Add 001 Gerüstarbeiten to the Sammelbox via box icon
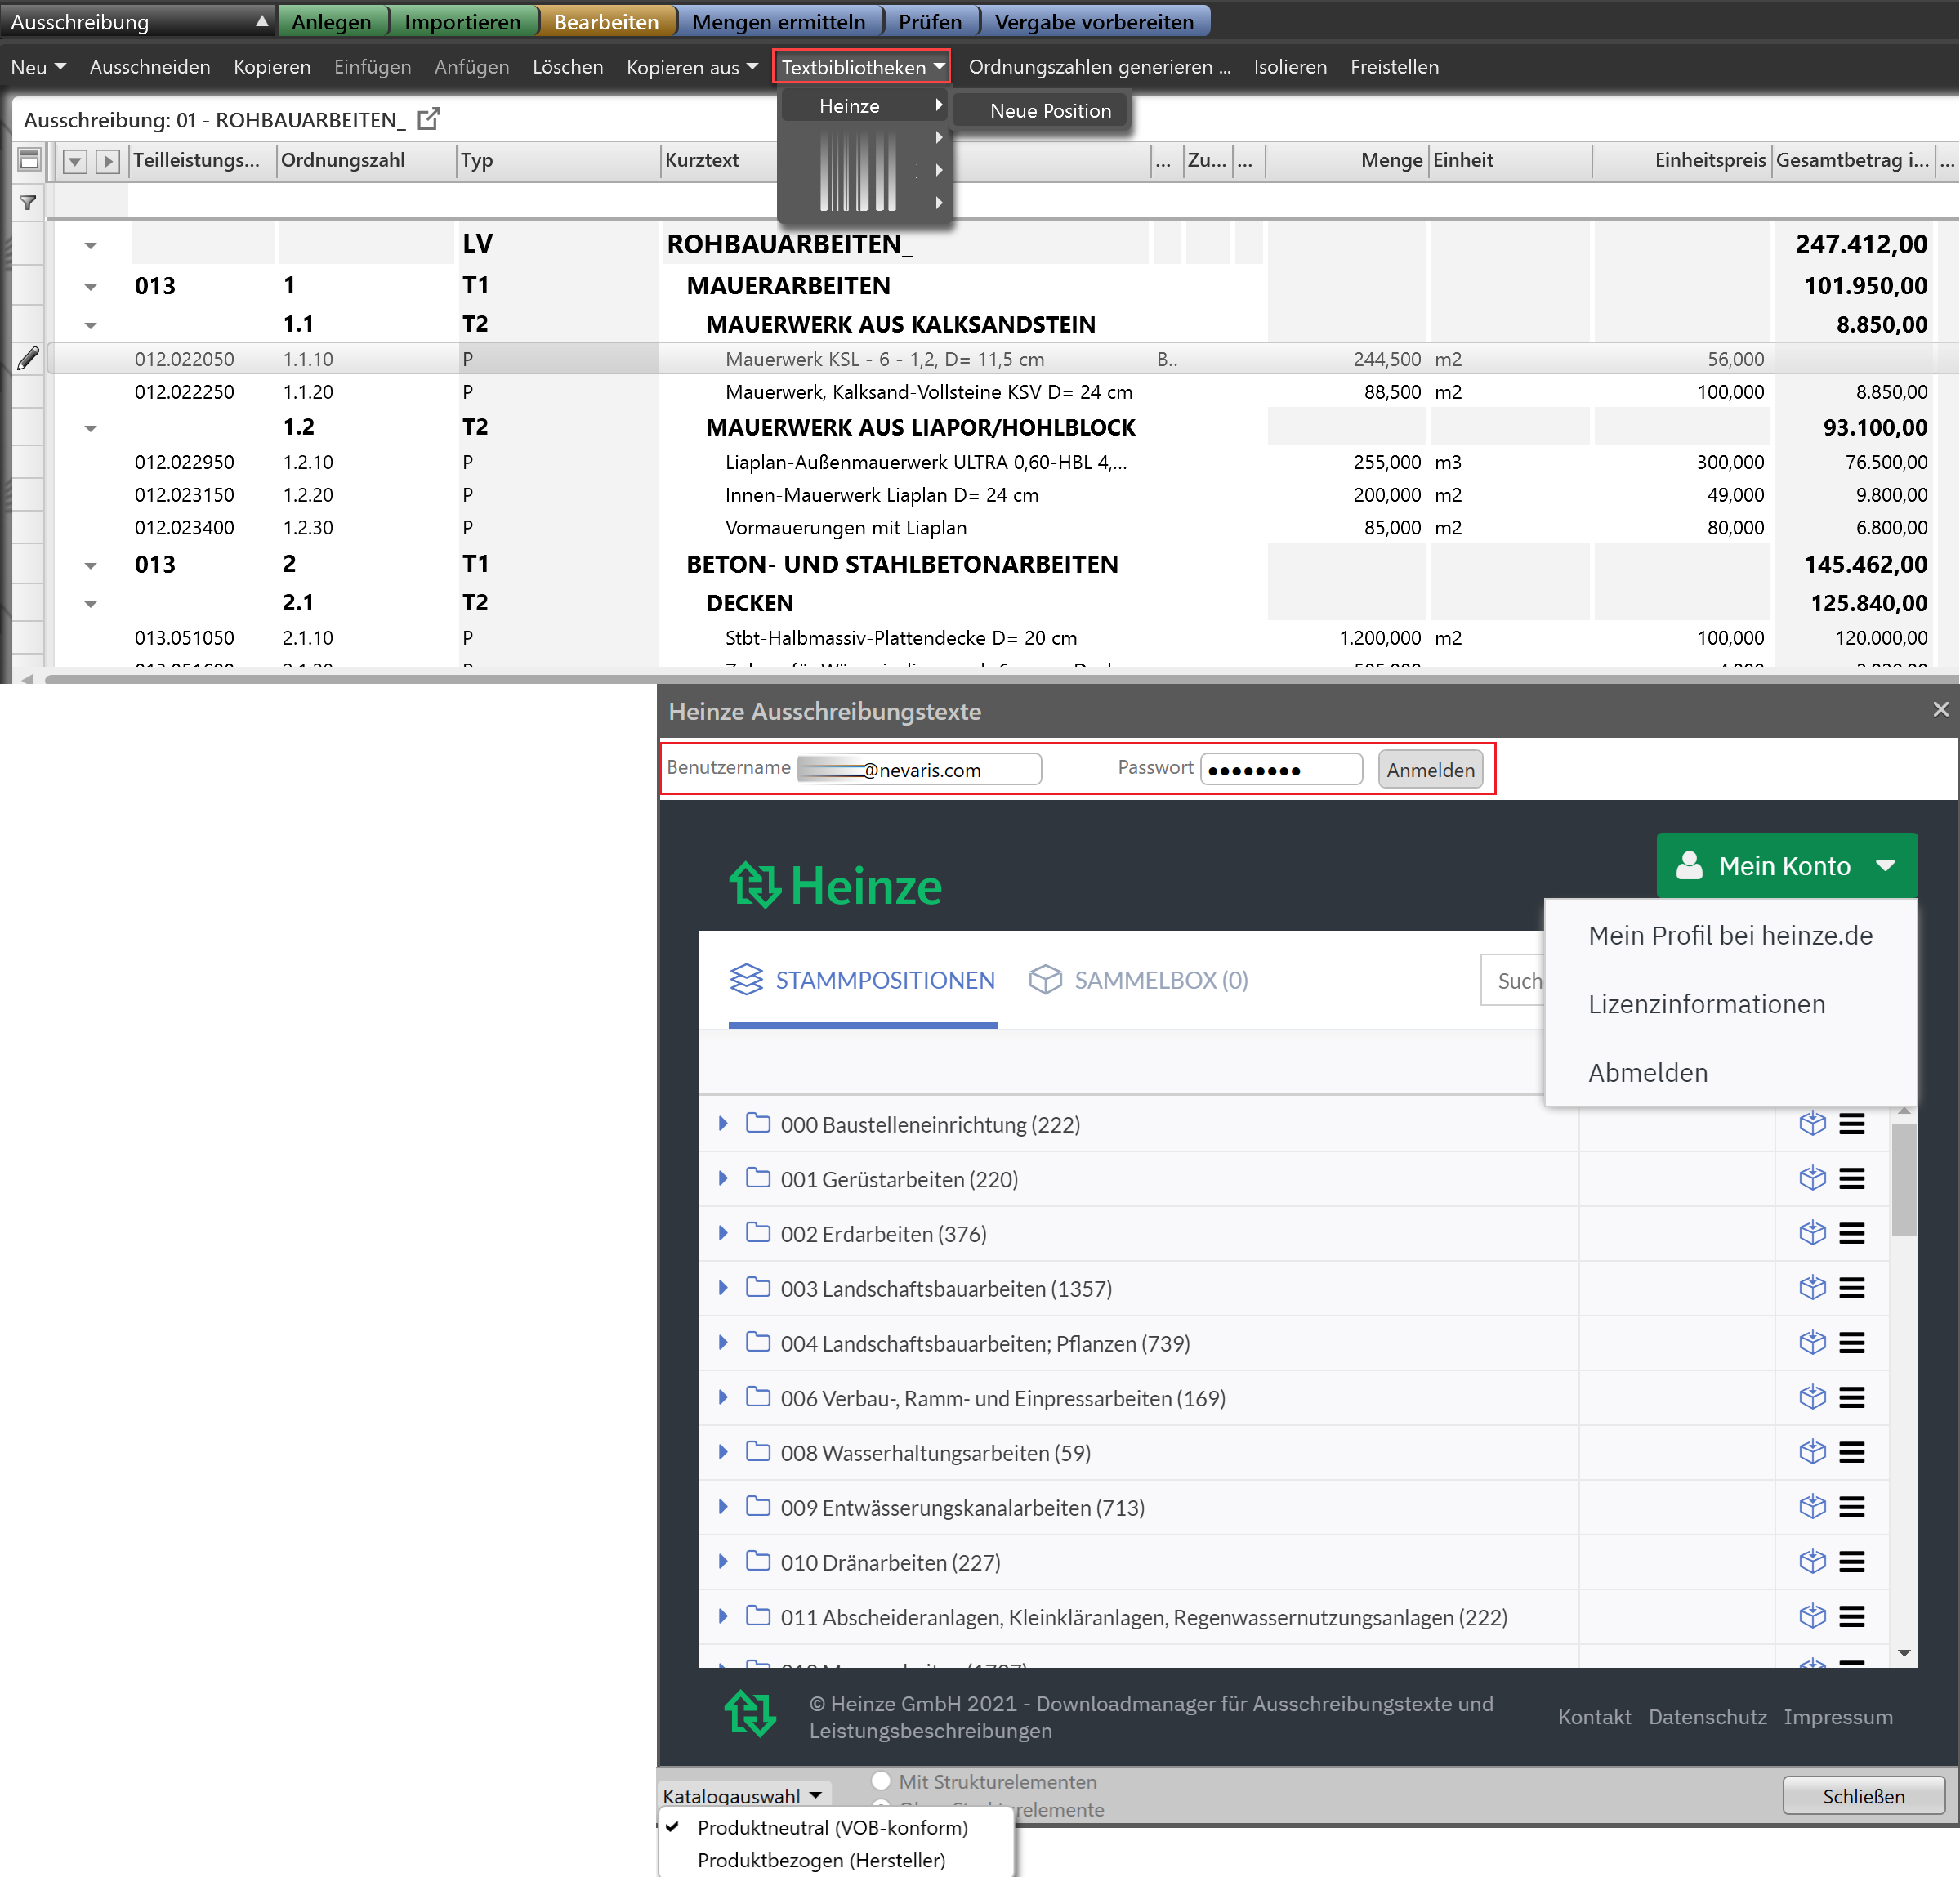Image resolution: width=1960 pixels, height=1886 pixels. pyautogui.click(x=1812, y=1179)
